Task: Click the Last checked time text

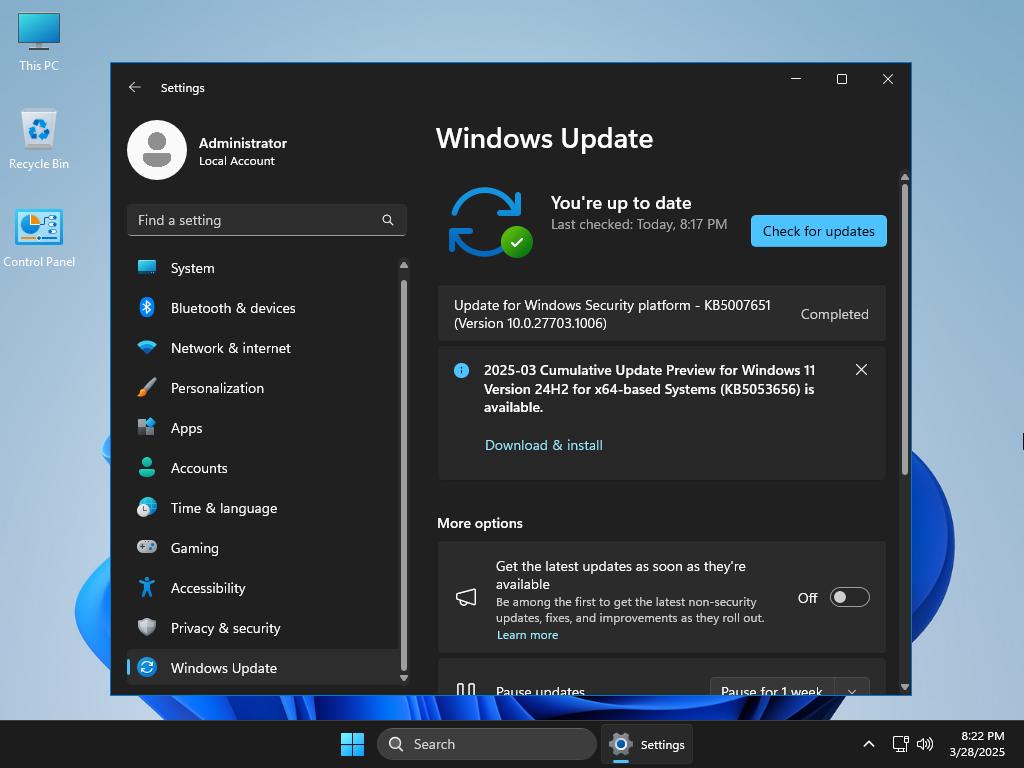Action: 639,225
